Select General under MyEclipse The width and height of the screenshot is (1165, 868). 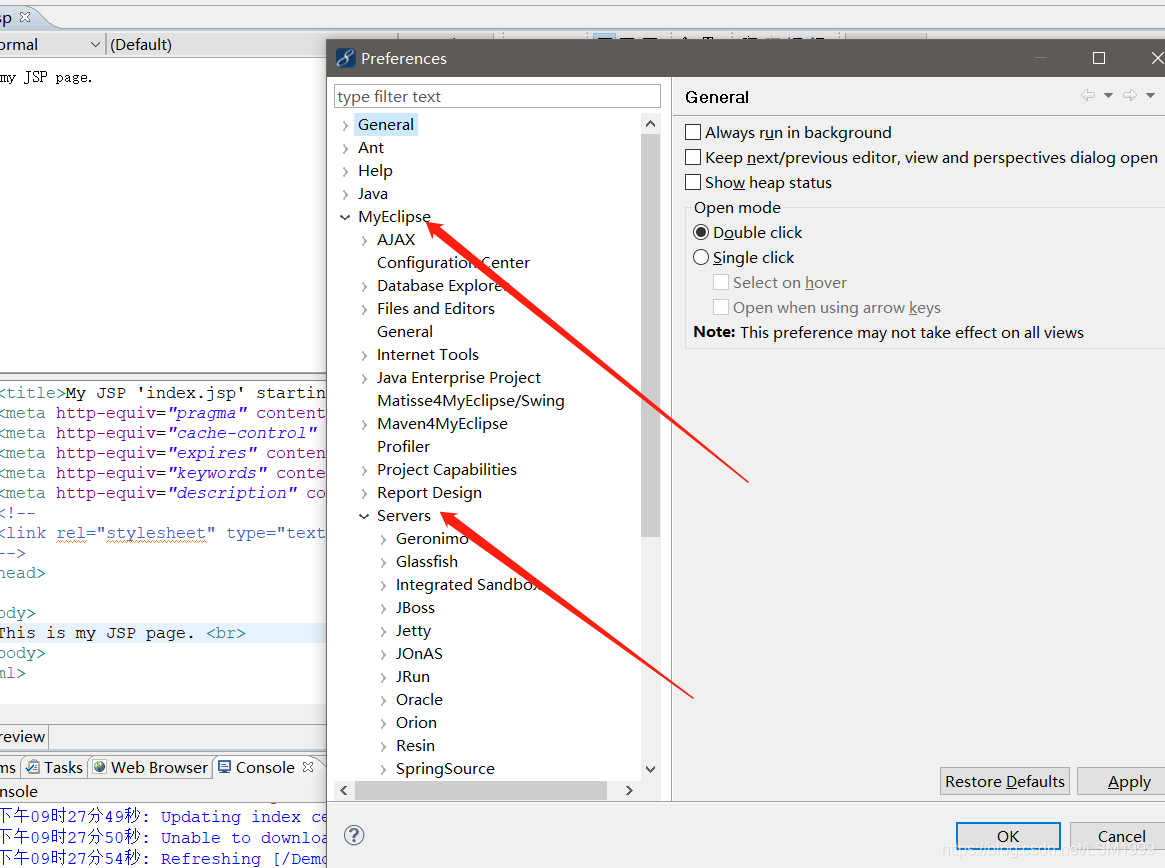click(x=405, y=331)
